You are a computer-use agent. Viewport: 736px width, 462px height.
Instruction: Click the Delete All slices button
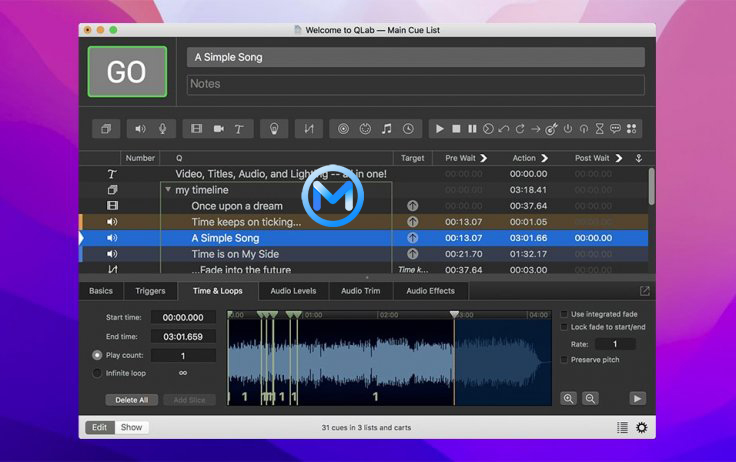131,400
